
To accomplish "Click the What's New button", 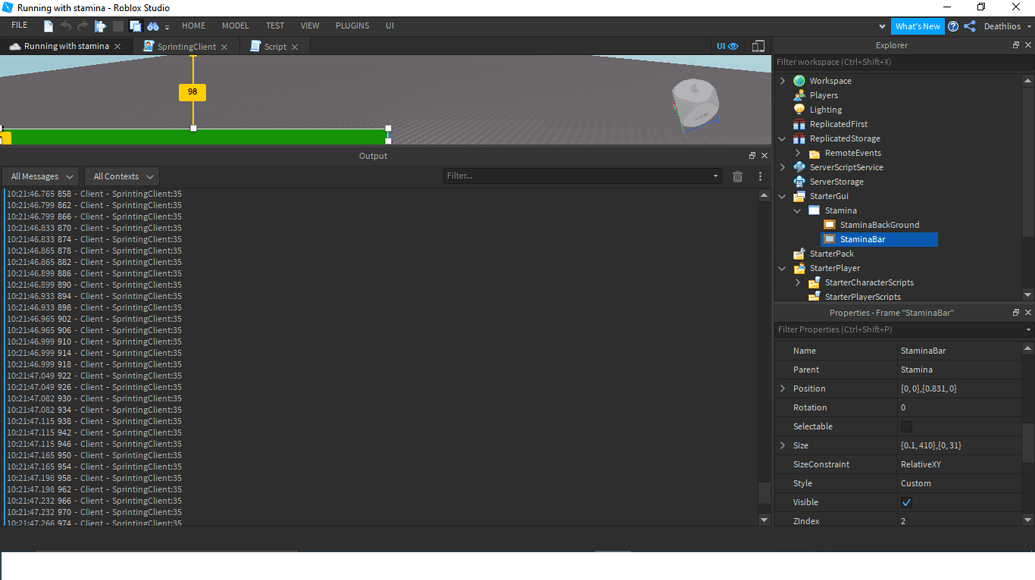I will pyautogui.click(x=918, y=26).
